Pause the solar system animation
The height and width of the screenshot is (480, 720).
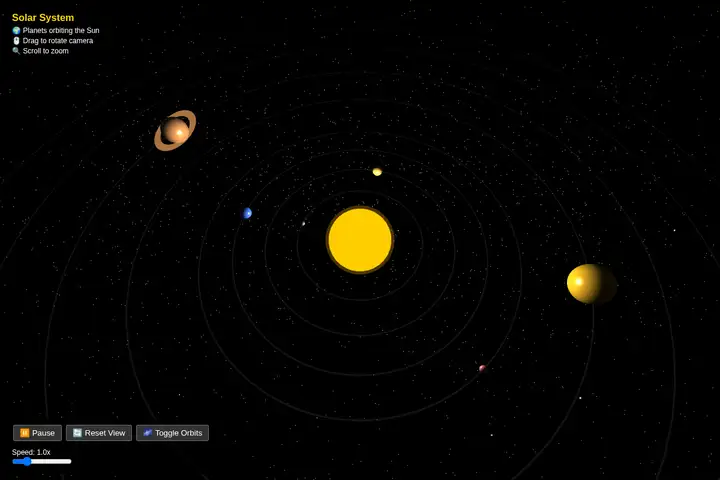pyautogui.click(x=37, y=433)
